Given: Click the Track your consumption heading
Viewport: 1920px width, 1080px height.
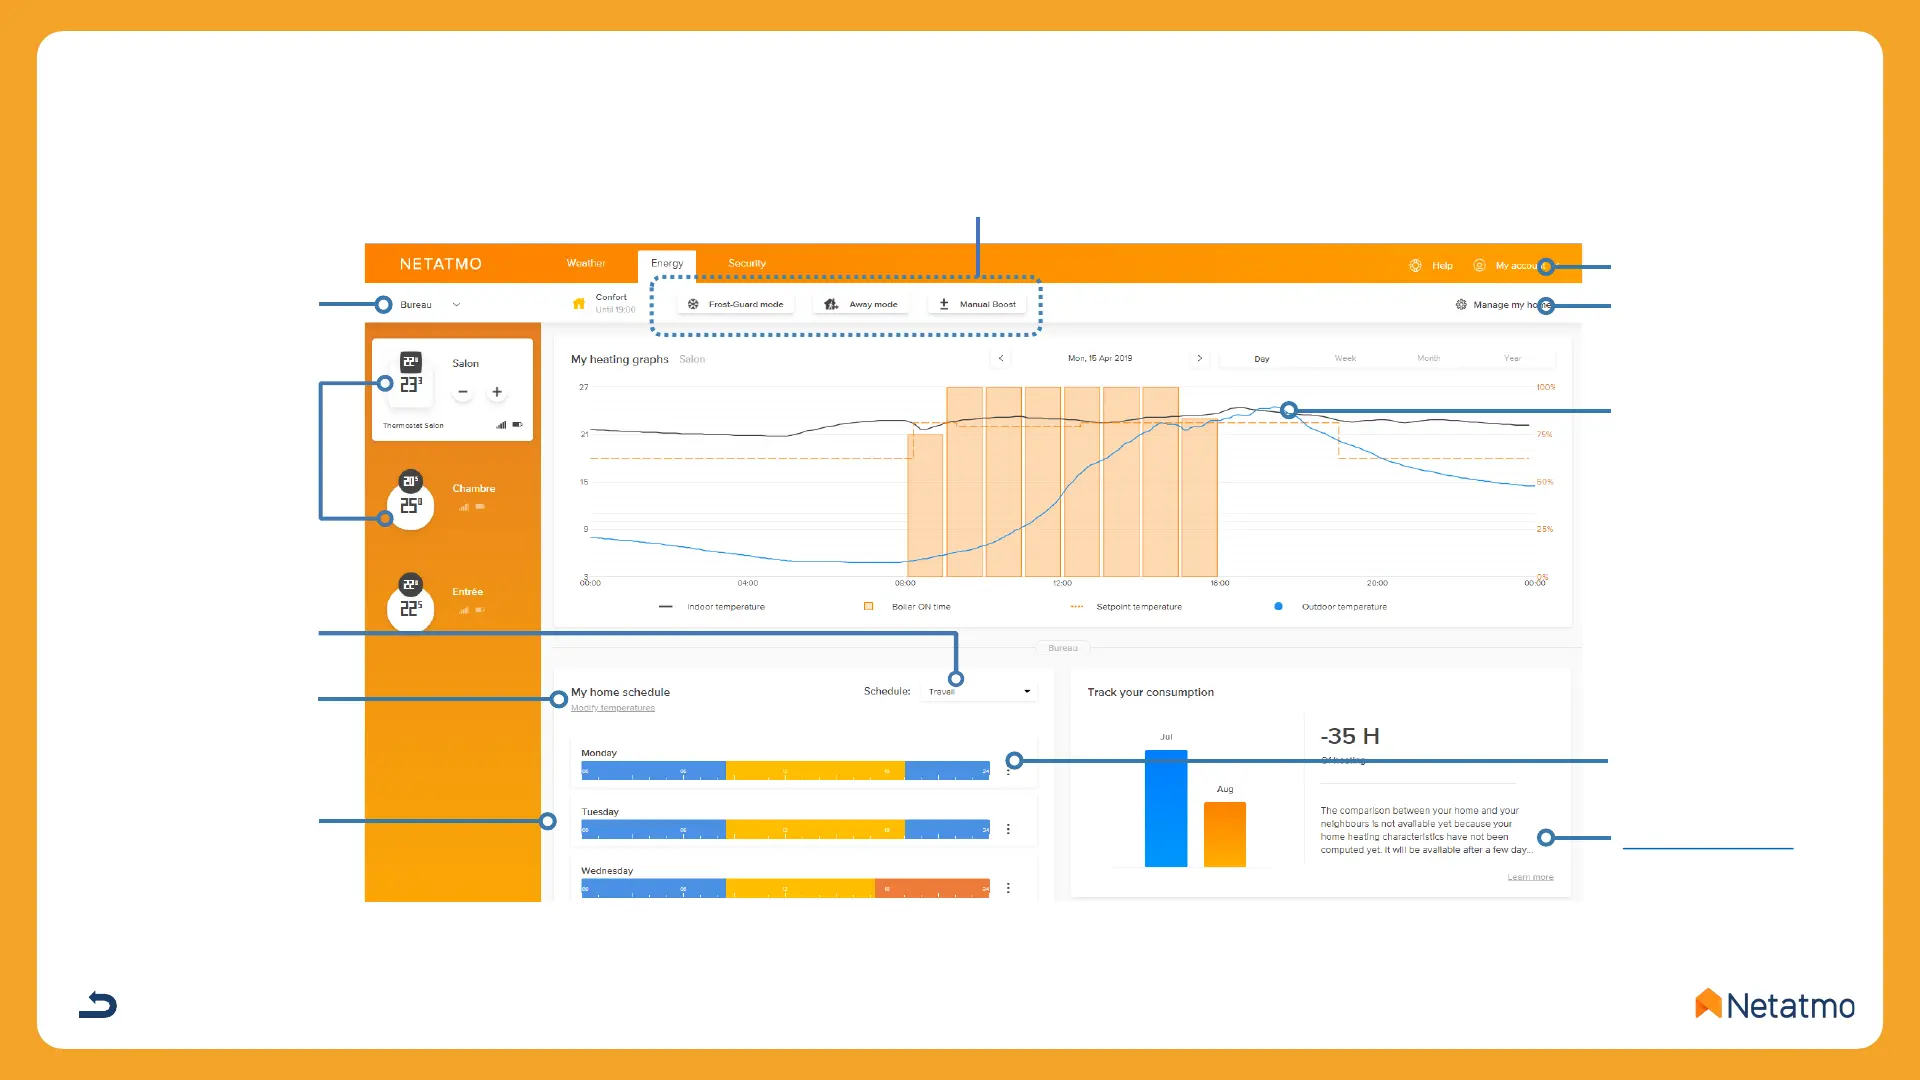Looking at the screenshot, I should (1151, 692).
